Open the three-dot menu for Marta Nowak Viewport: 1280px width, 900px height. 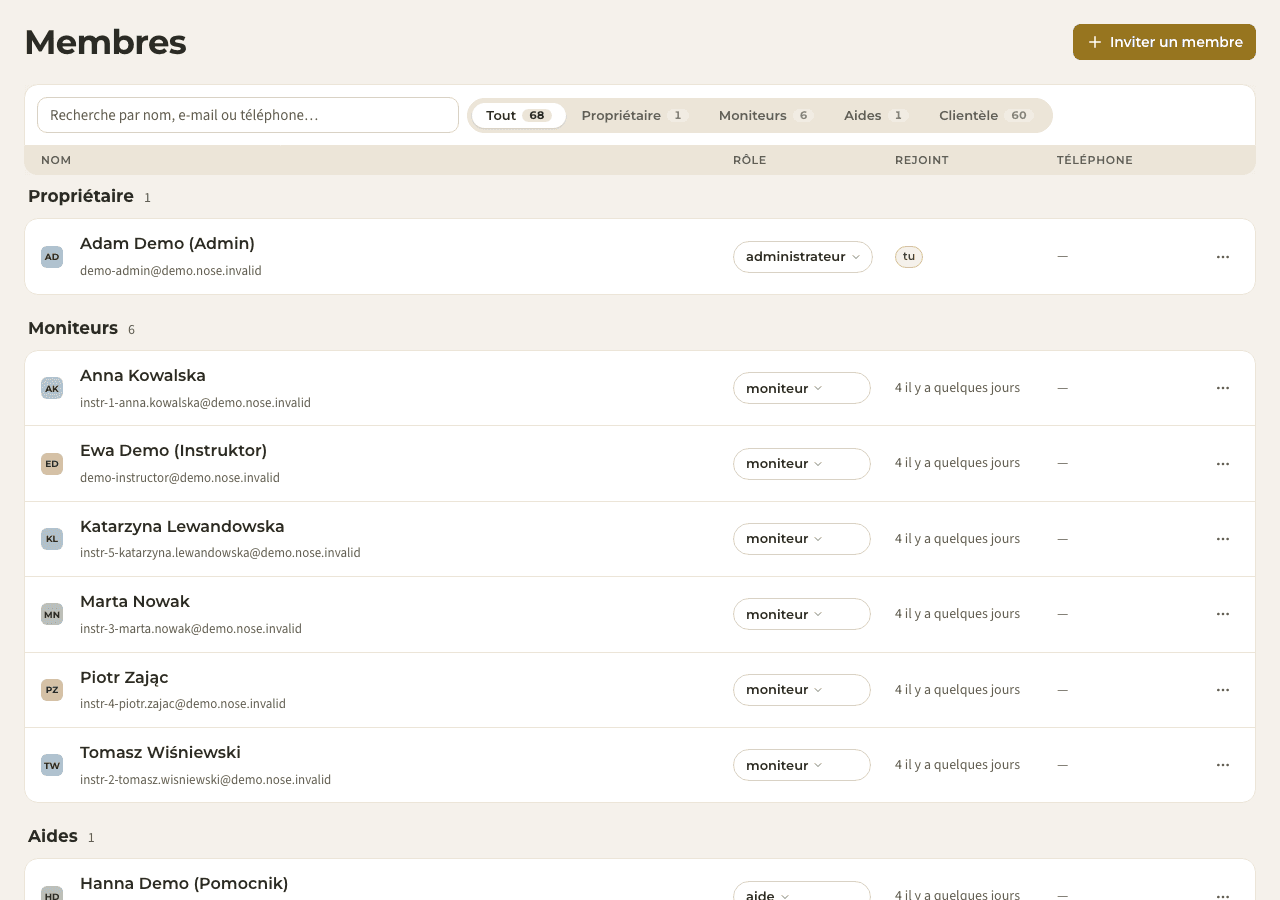(1222, 614)
